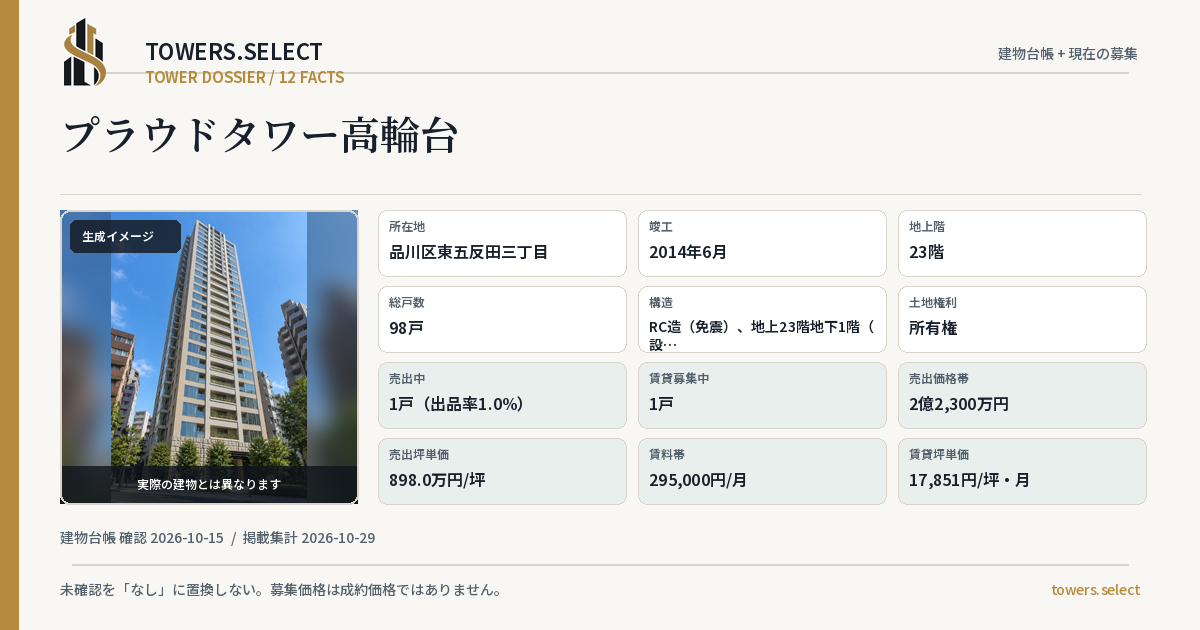Select the 売出中 card with 出品率1.0%
Image resolution: width=1200 pixels, height=630 pixels.
point(502,395)
